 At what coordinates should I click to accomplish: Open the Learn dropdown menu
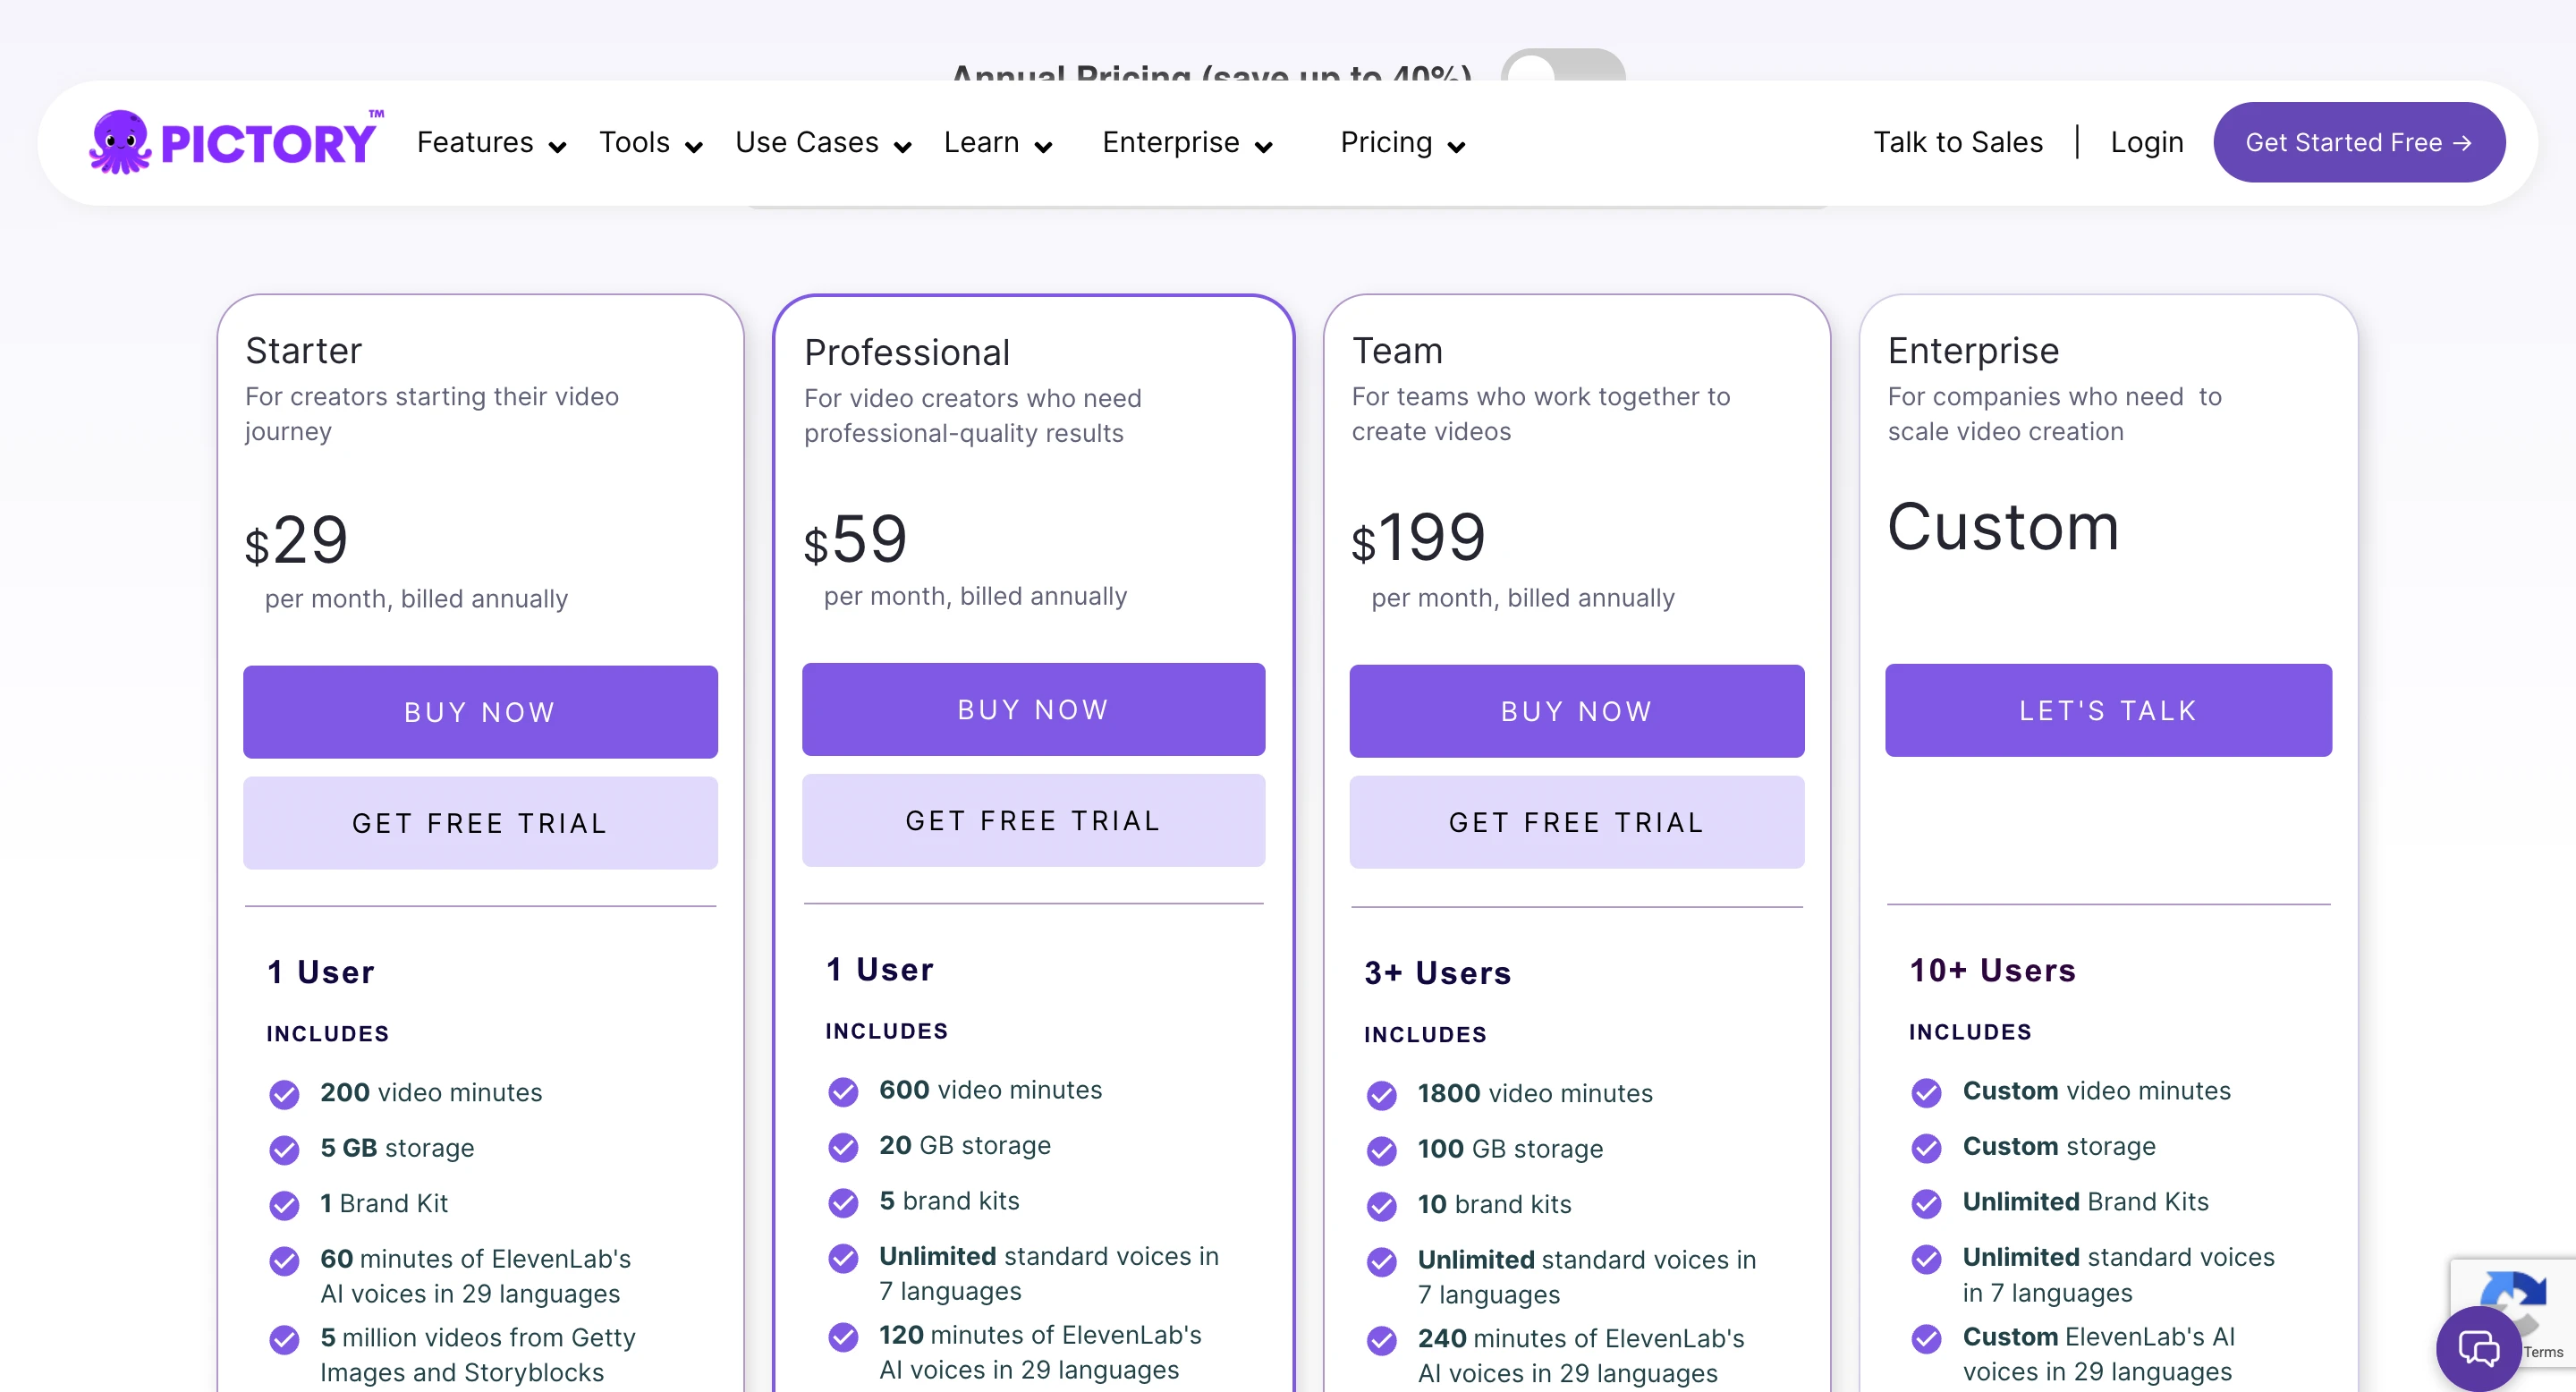click(x=998, y=143)
